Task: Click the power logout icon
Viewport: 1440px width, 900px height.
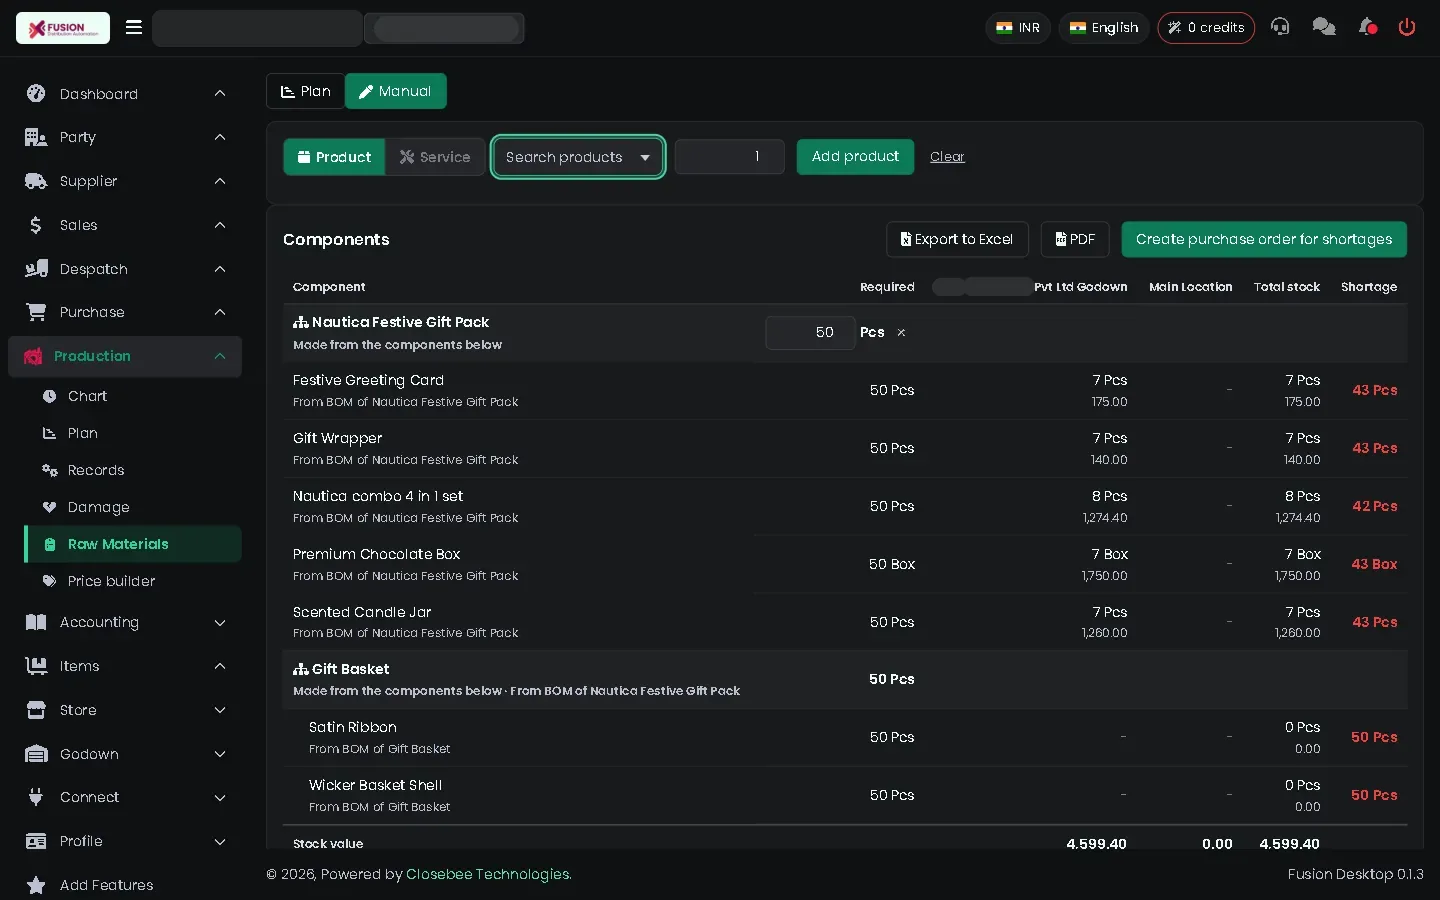Action: click(1407, 27)
